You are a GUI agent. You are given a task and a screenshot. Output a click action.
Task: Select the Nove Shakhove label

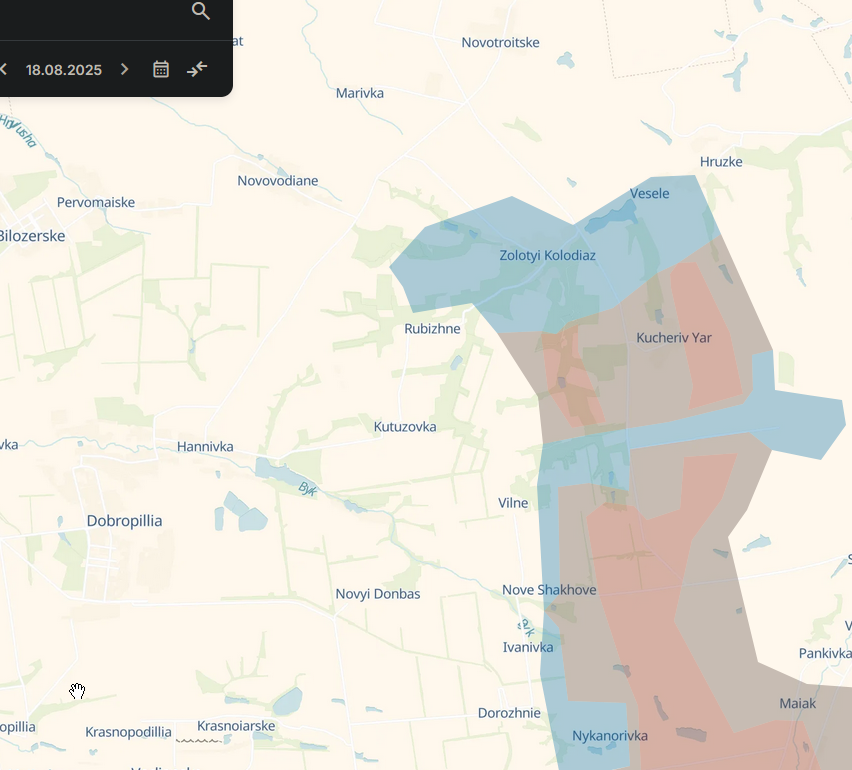pos(549,590)
